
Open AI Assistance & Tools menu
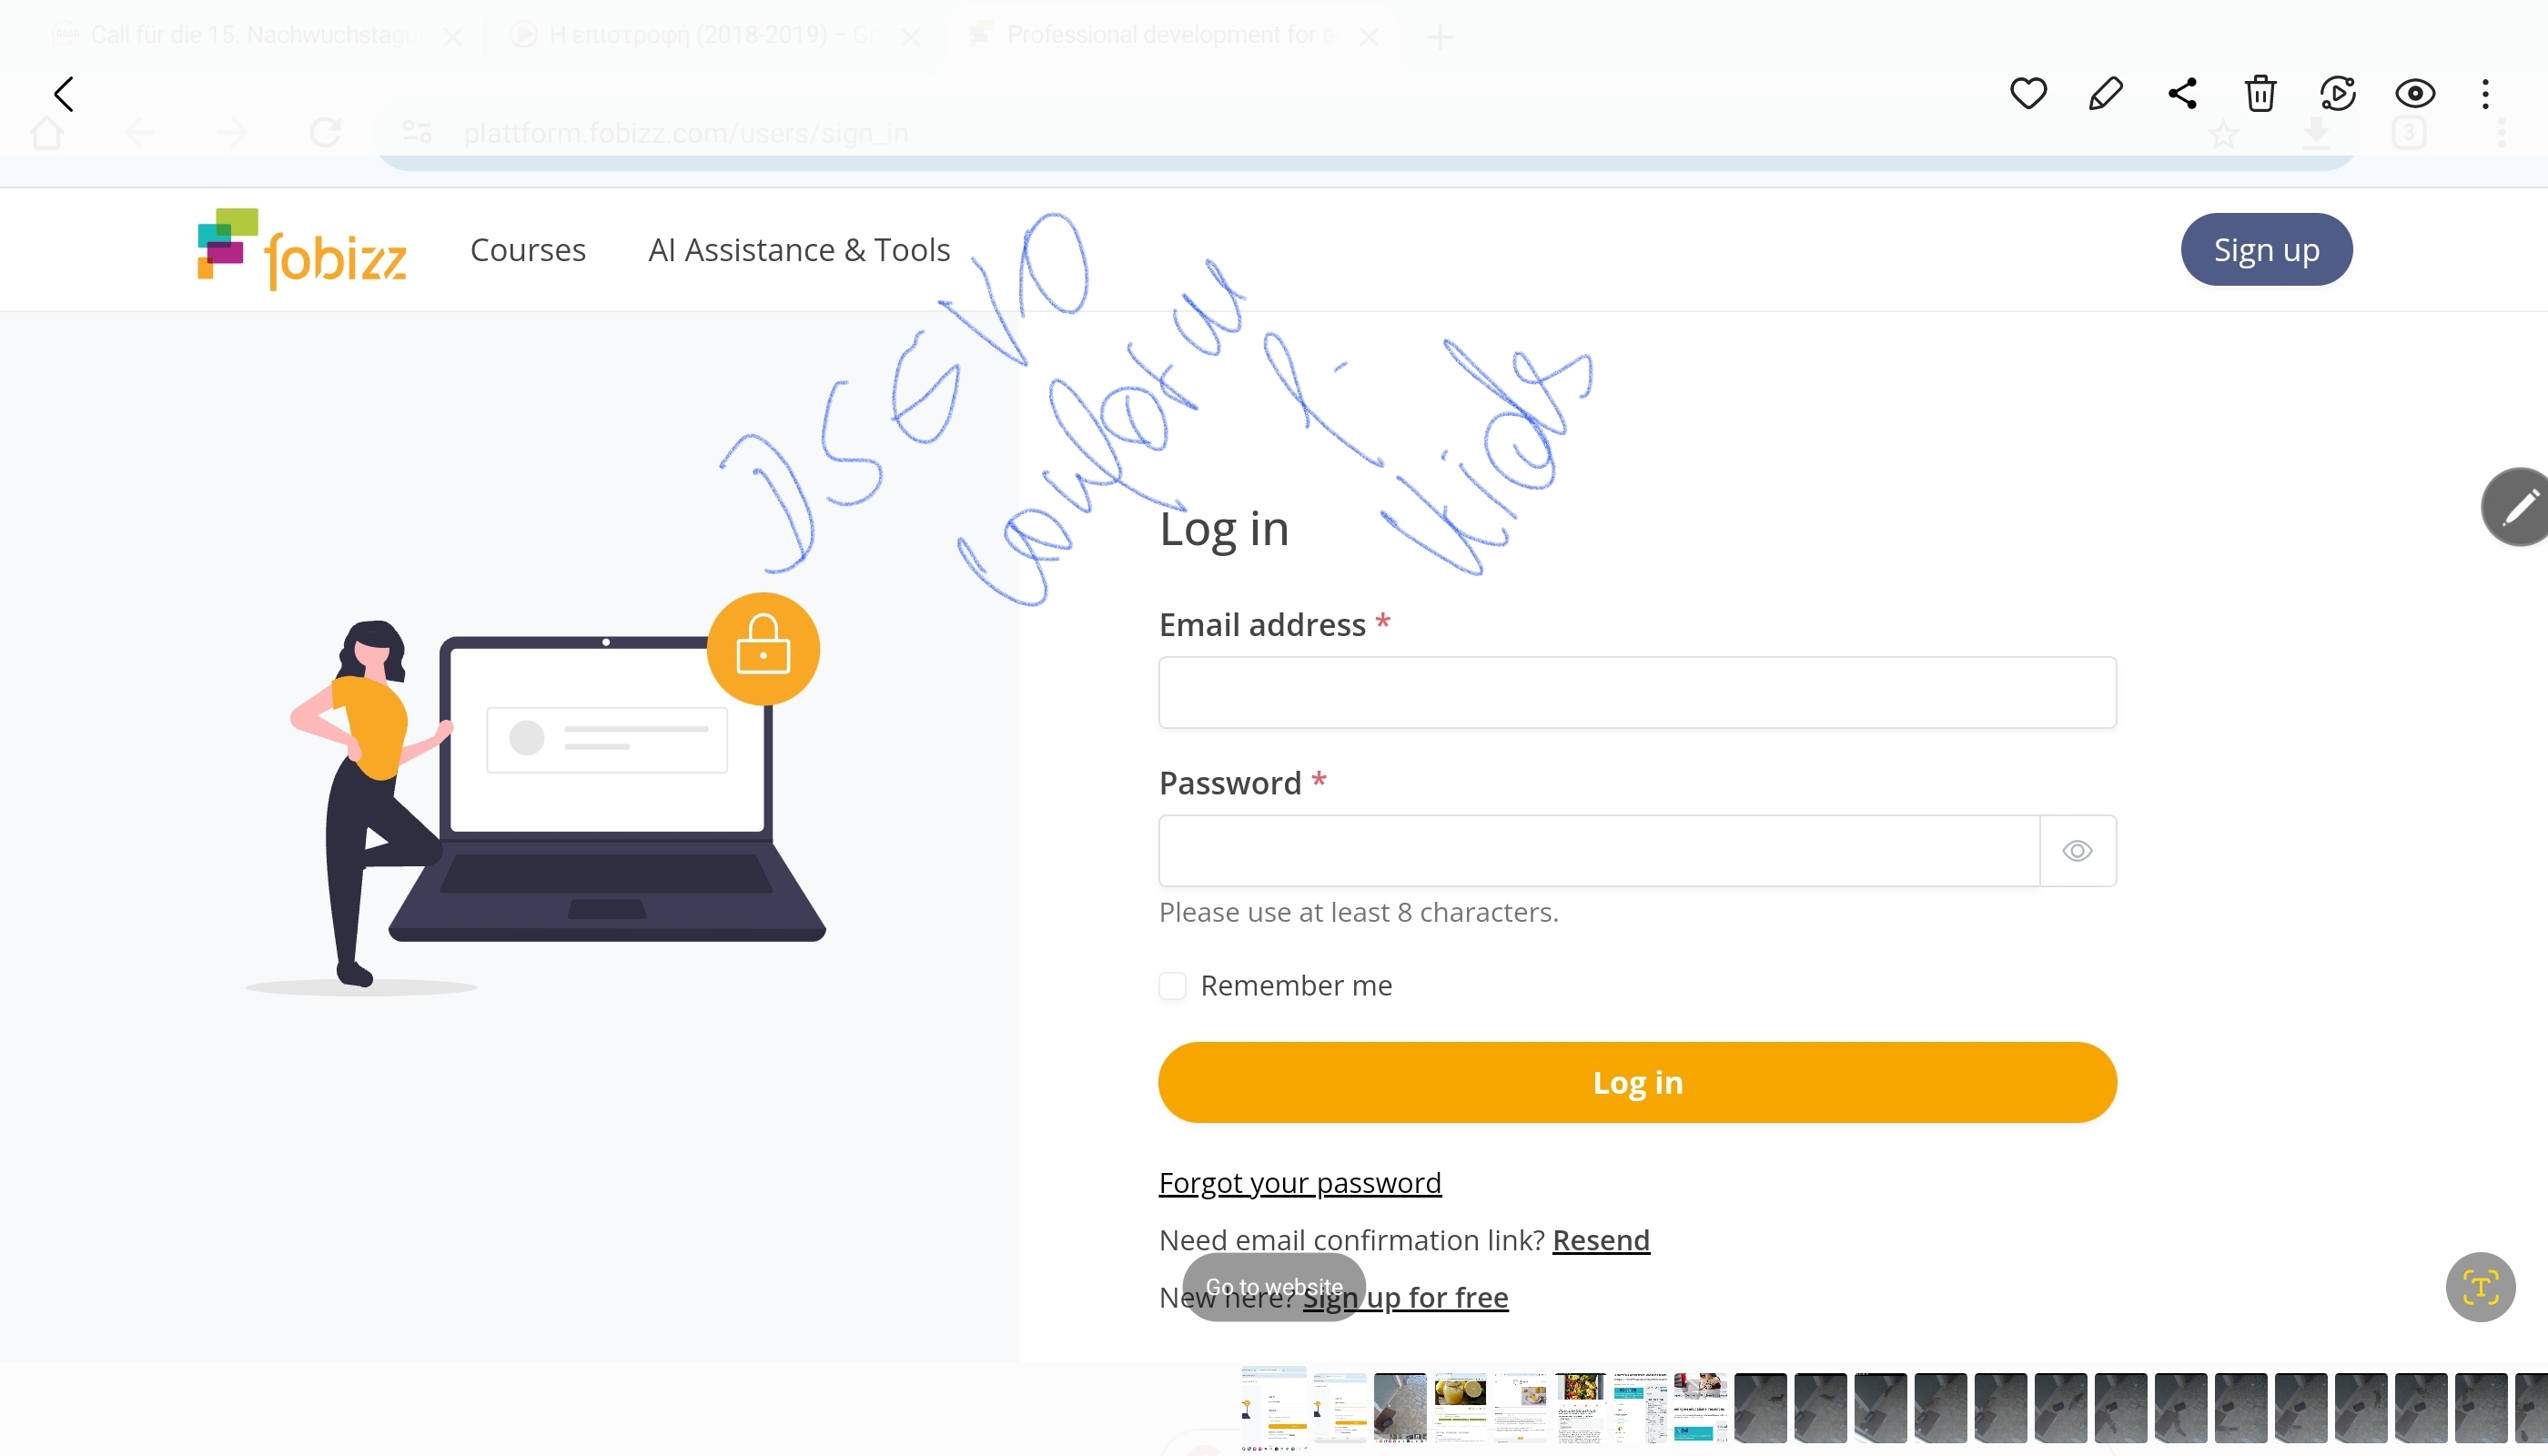click(x=799, y=250)
